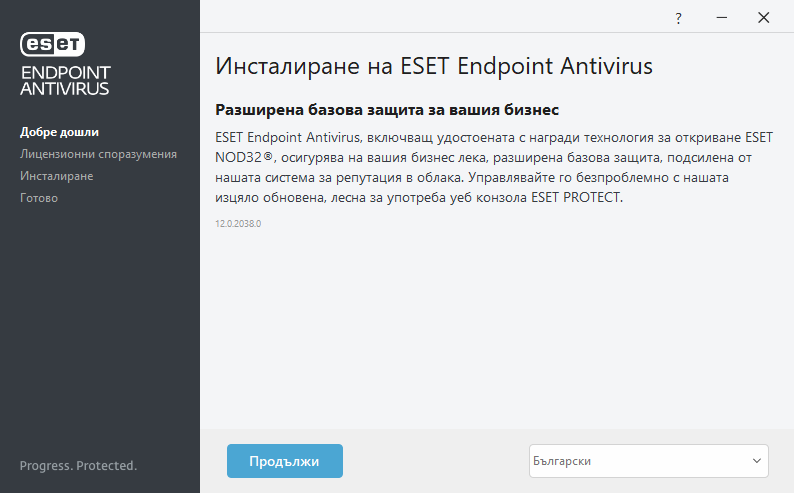Open the help question mark icon

(x=678, y=18)
